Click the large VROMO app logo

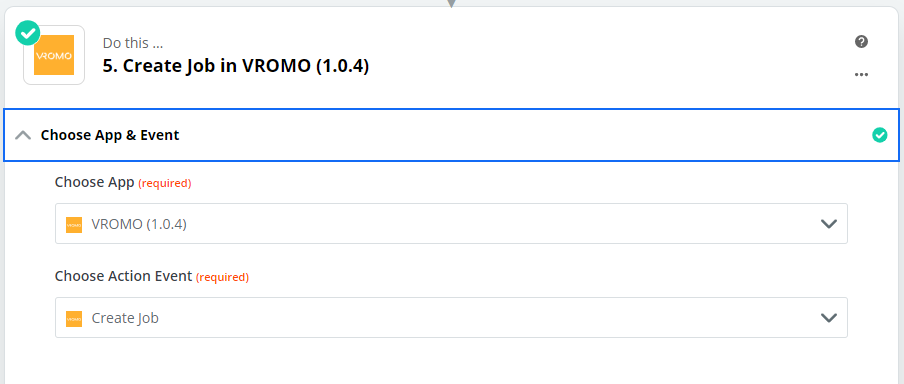pyautogui.click(x=54, y=55)
